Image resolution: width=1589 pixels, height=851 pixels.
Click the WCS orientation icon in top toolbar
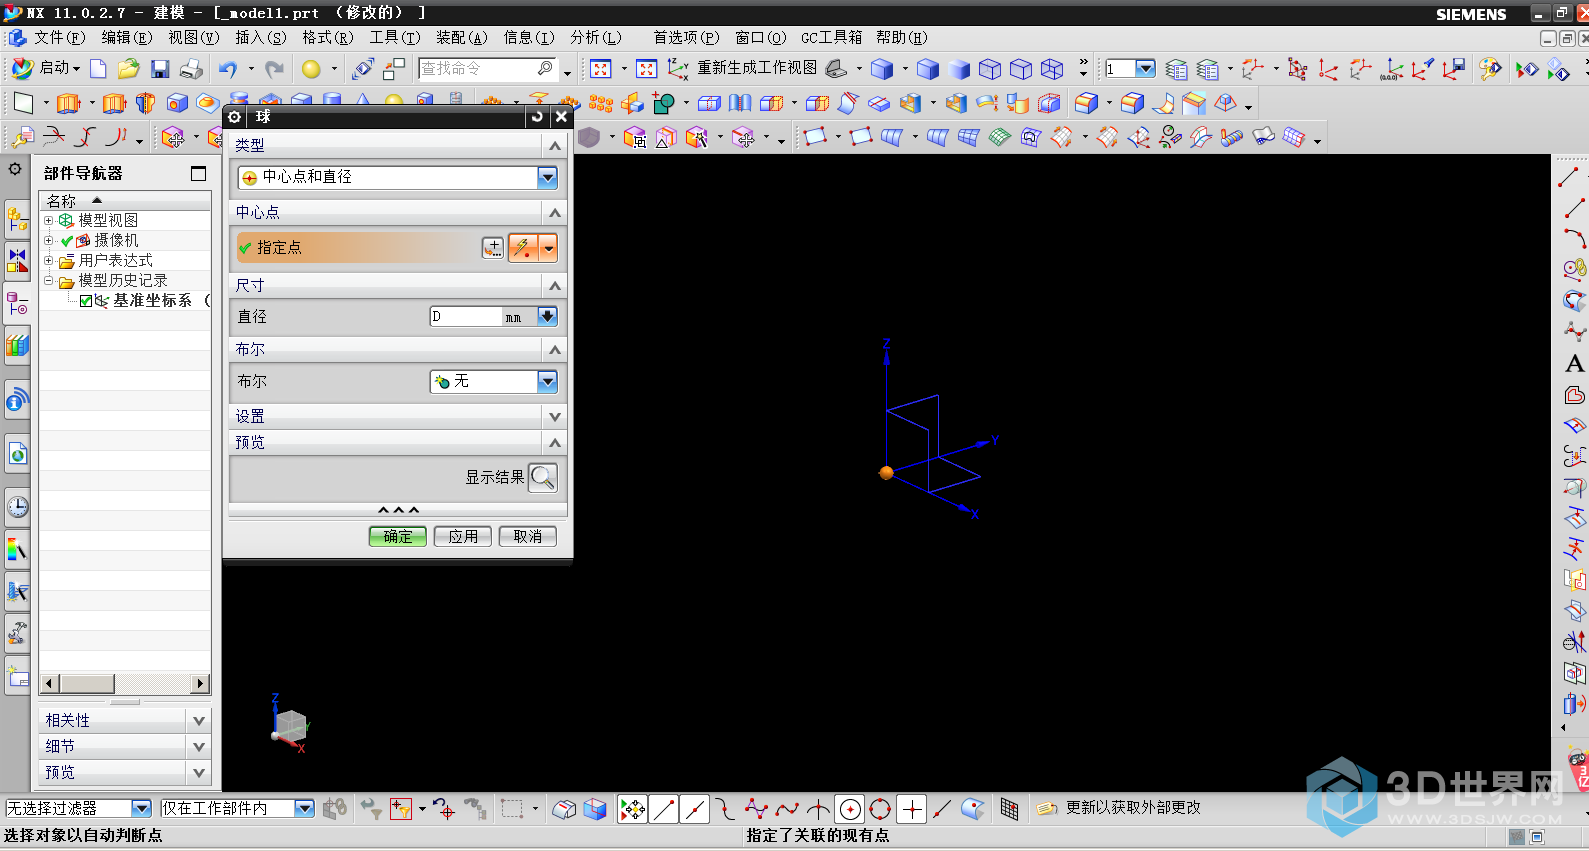click(678, 69)
